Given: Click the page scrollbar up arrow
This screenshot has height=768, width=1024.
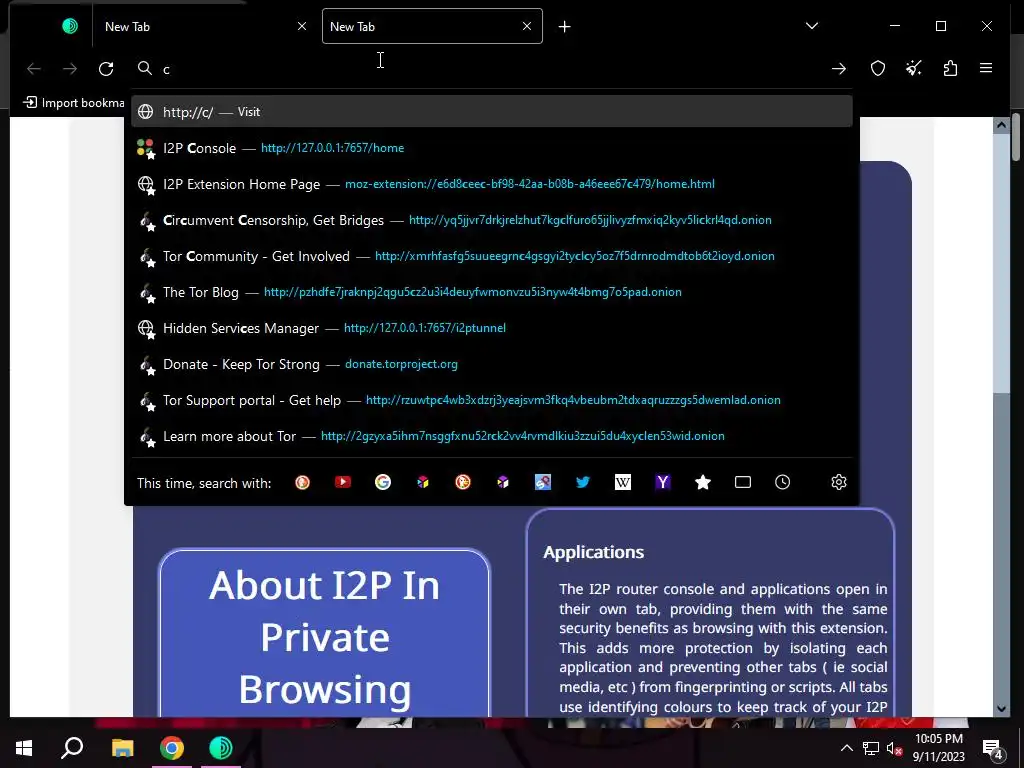Looking at the screenshot, I should 1001,125.
